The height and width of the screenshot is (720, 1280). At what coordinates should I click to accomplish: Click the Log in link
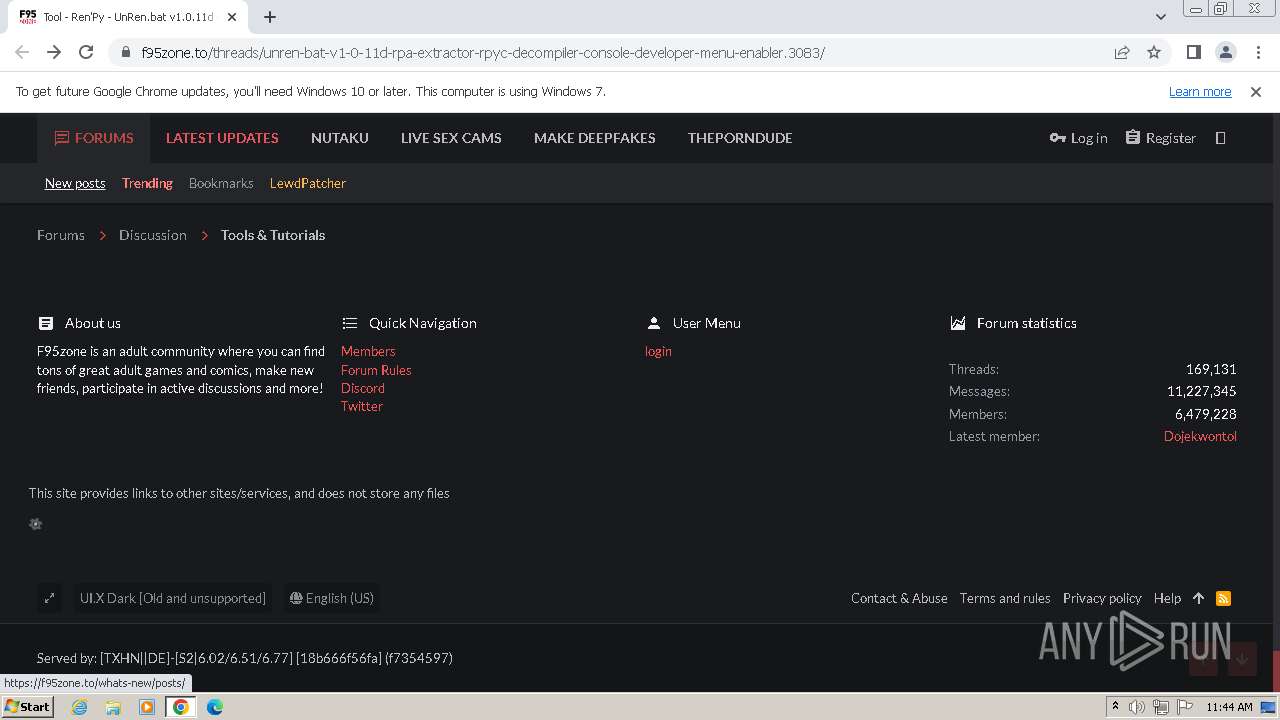[1078, 138]
